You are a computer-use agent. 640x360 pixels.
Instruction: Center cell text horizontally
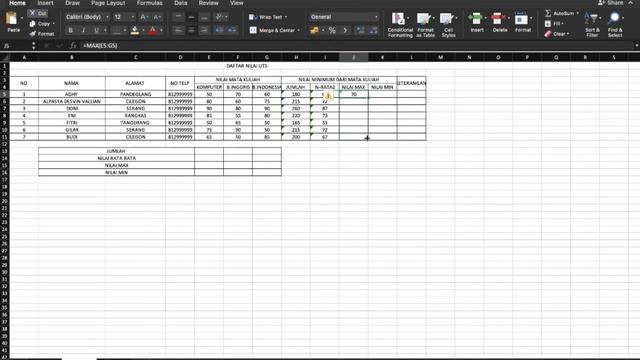tap(191, 30)
